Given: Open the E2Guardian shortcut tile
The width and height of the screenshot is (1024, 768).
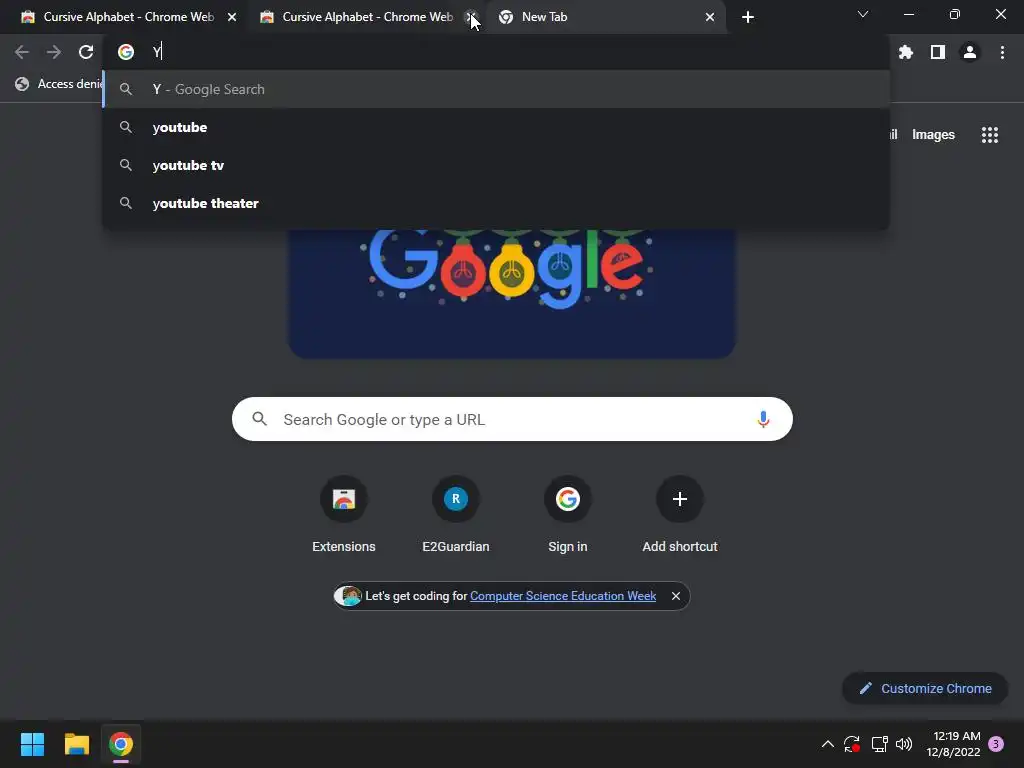Looking at the screenshot, I should [456, 516].
